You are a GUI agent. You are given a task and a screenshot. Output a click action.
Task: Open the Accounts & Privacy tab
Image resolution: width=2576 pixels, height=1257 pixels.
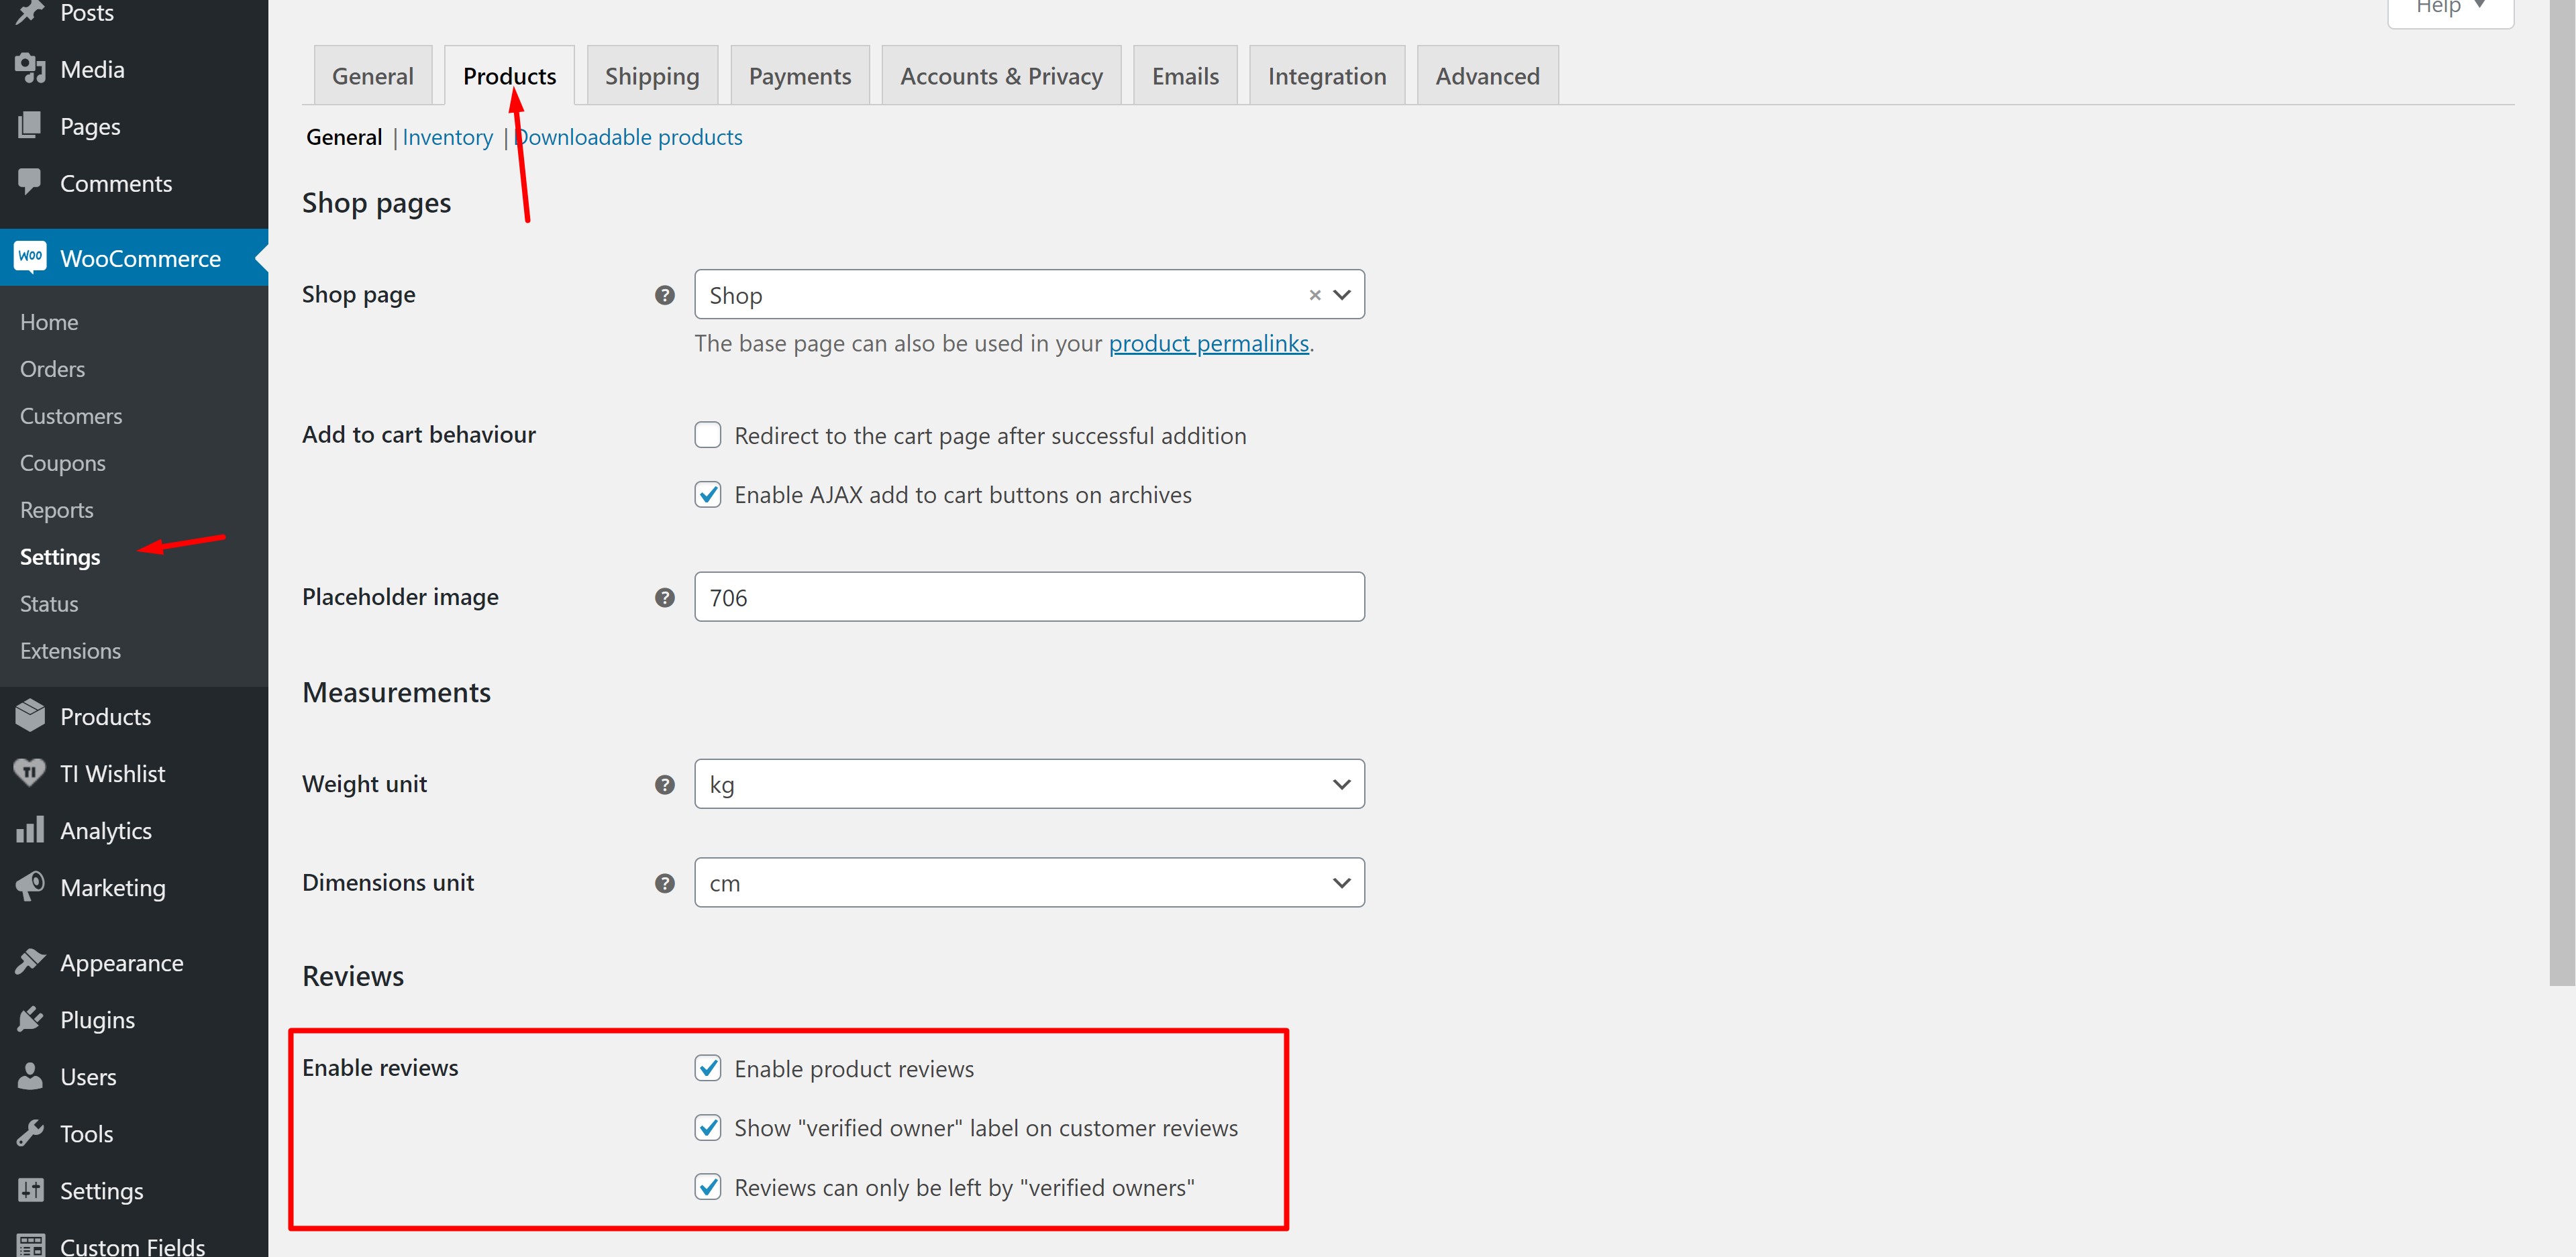coord(1000,76)
